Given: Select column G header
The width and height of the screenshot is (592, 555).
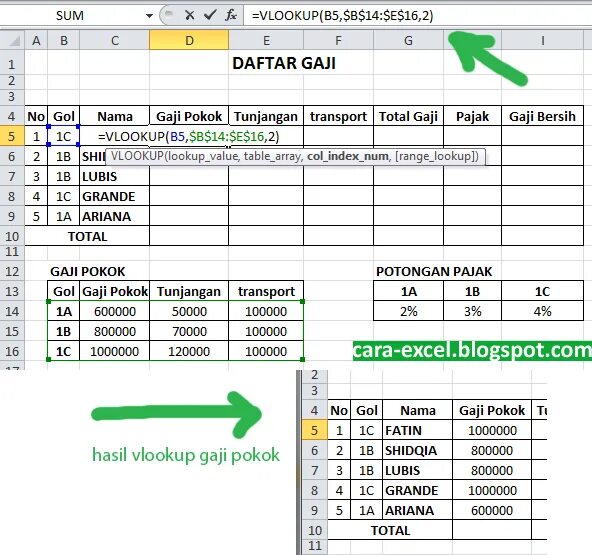Looking at the screenshot, I should pos(409,40).
